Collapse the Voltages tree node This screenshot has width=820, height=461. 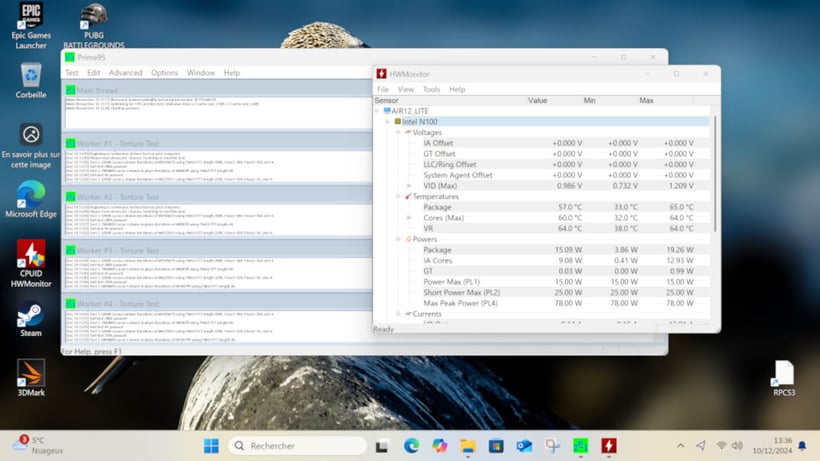[x=399, y=132]
